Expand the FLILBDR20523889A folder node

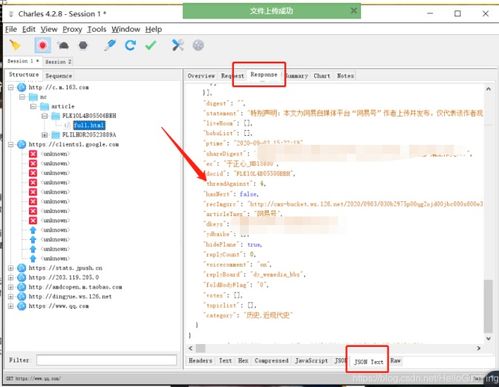pos(45,135)
